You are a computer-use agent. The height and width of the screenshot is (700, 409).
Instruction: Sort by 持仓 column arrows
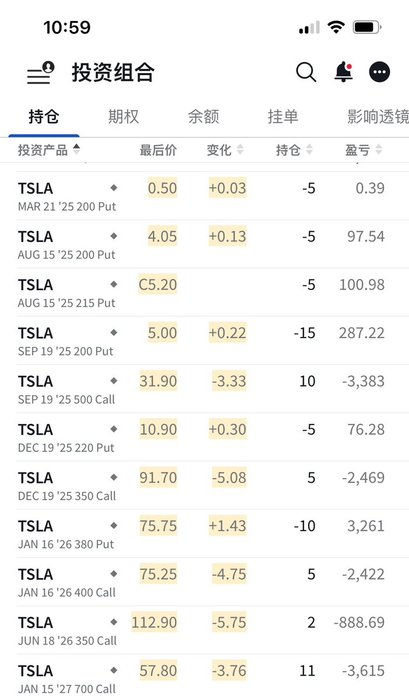[x=309, y=150]
